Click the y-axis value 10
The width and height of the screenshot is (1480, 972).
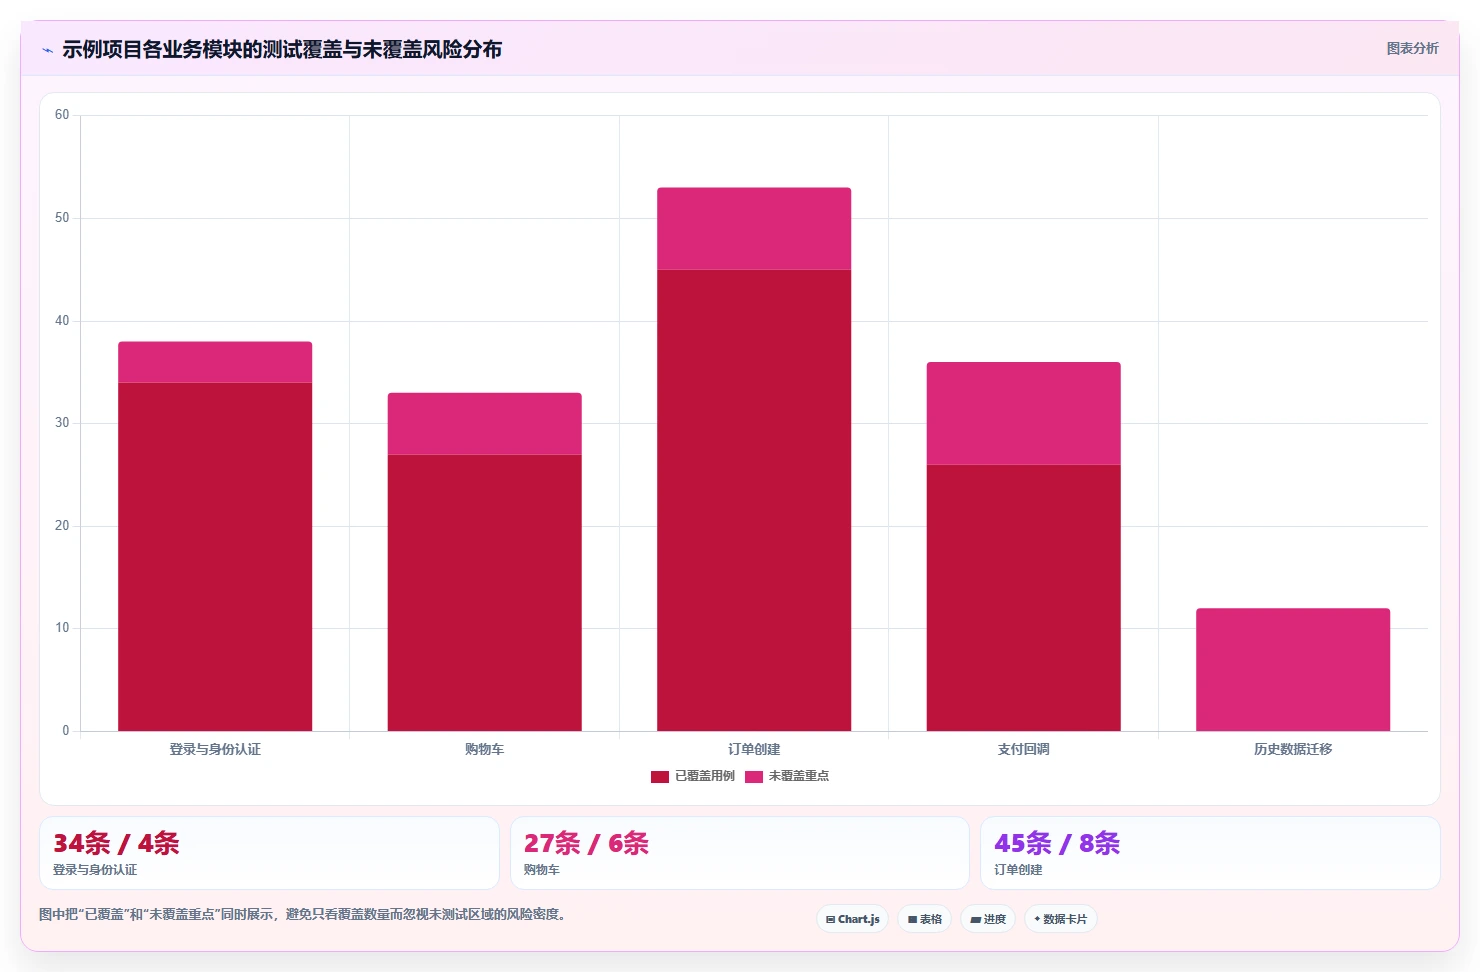tap(62, 628)
